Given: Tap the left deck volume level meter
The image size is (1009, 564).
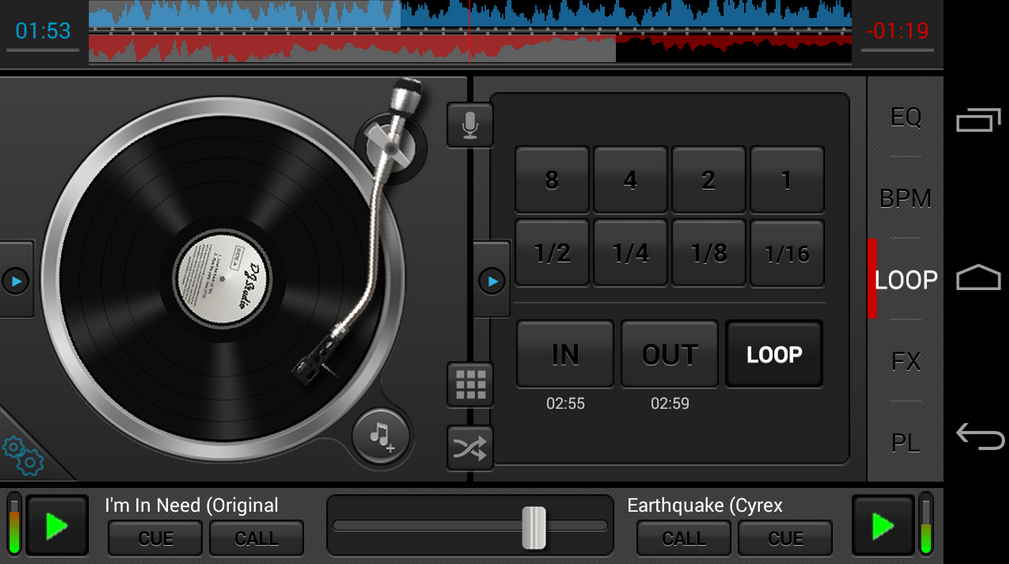Looking at the screenshot, I should point(14,524).
